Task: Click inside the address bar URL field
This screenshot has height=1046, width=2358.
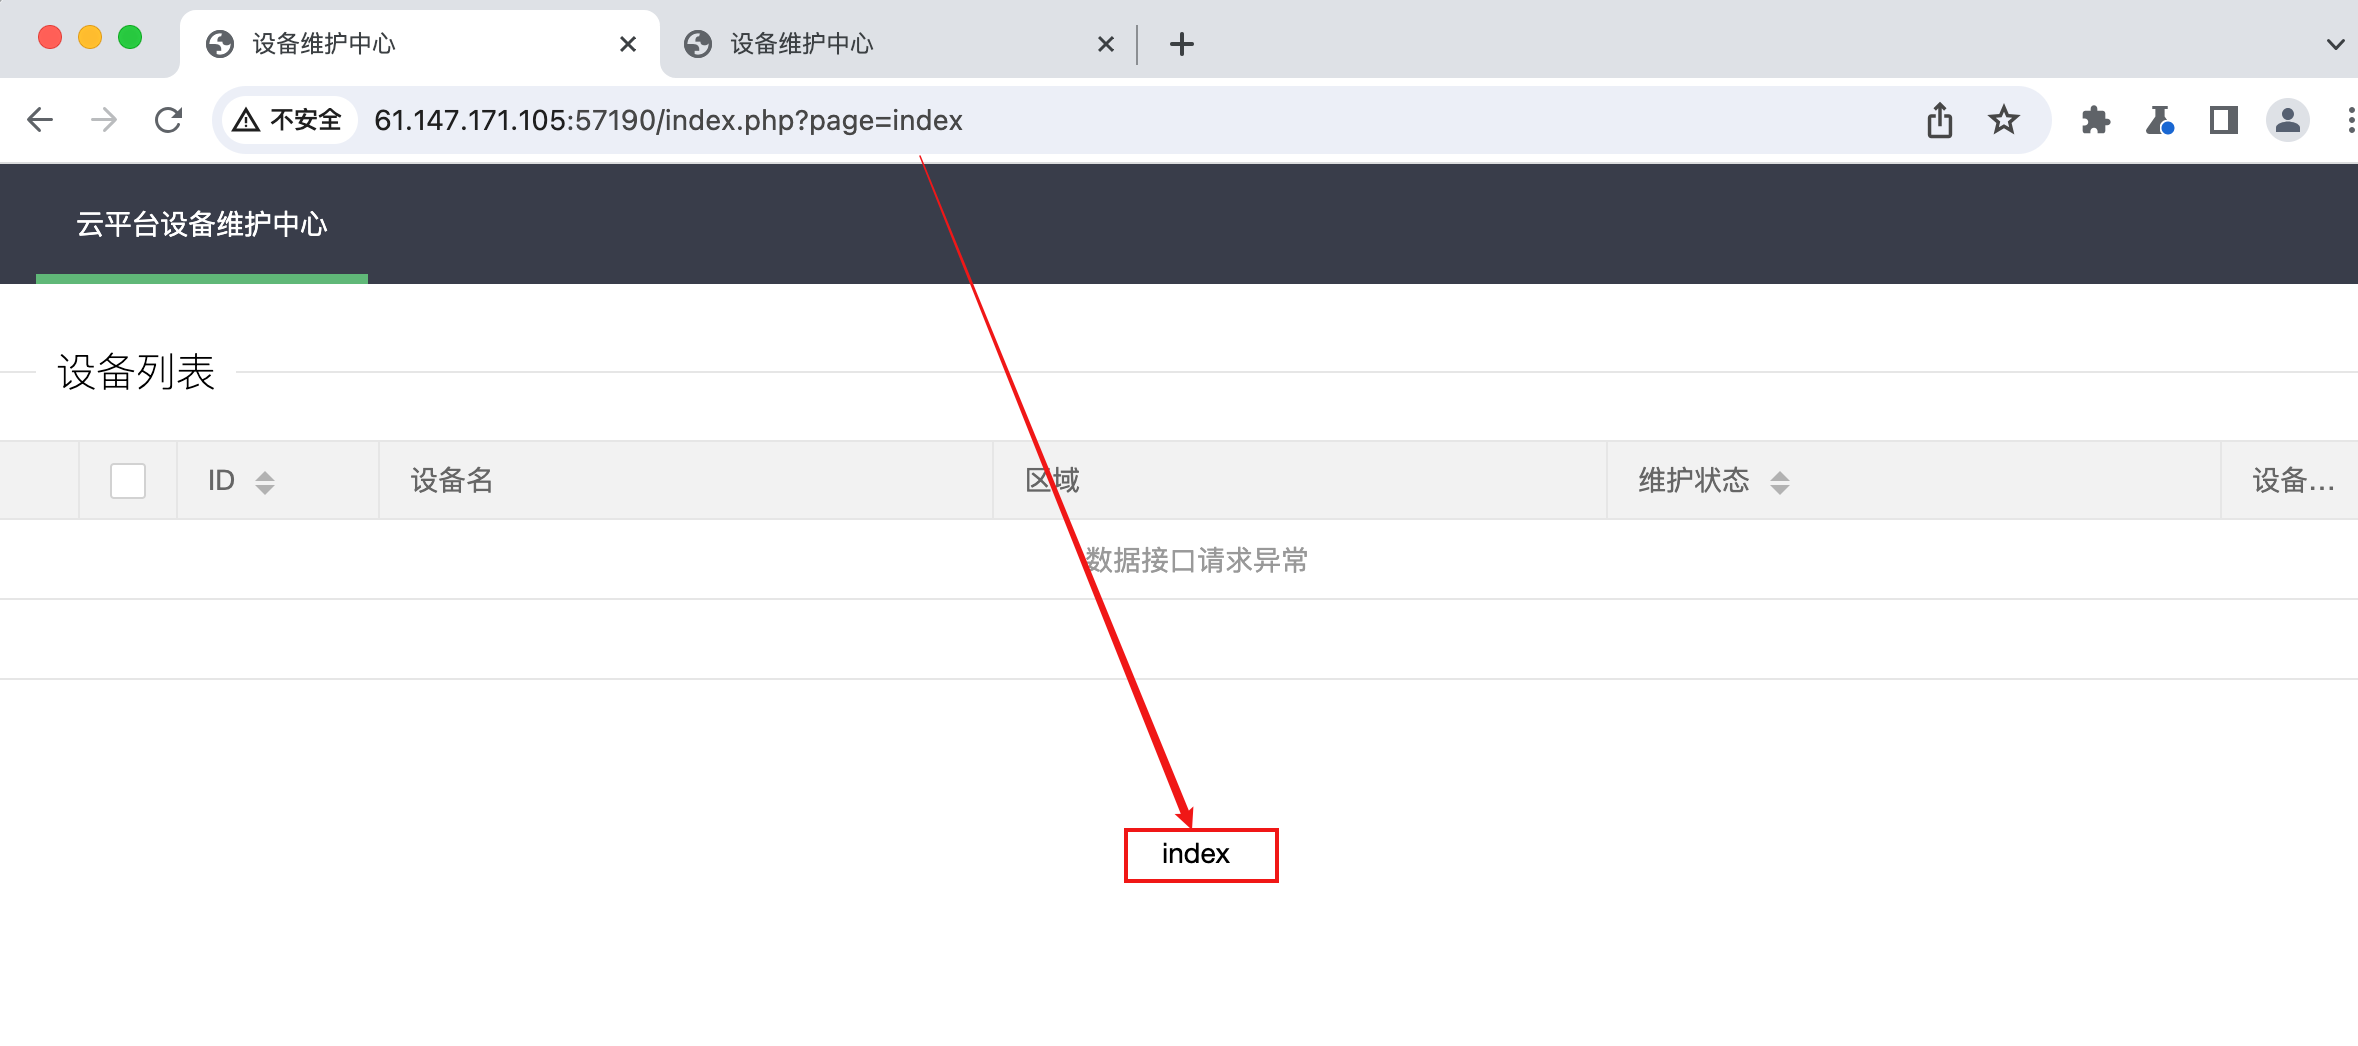Action: (668, 121)
